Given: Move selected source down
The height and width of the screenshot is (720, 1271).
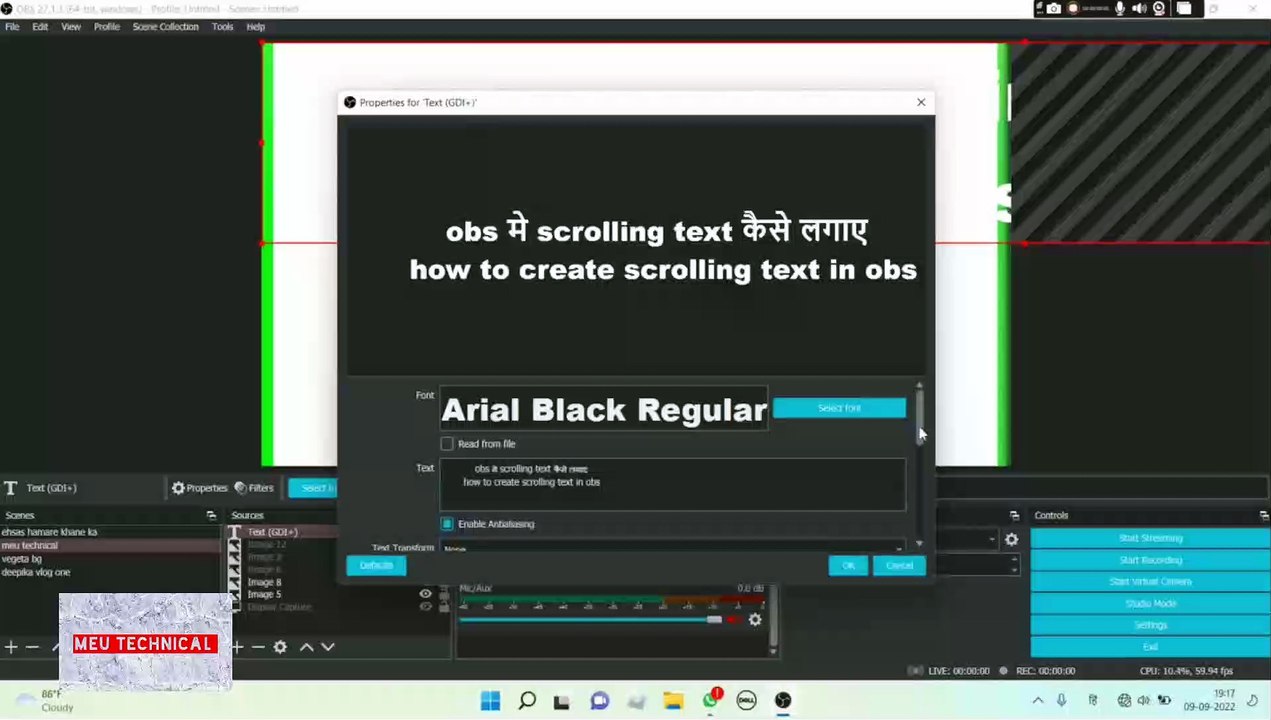Looking at the screenshot, I should point(327,647).
